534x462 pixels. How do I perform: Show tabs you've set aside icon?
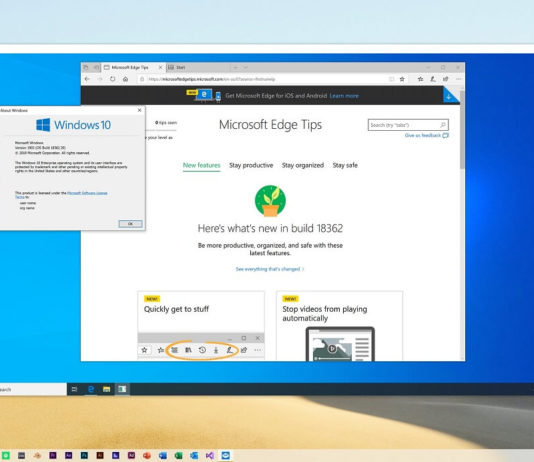pyautogui.click(x=86, y=67)
